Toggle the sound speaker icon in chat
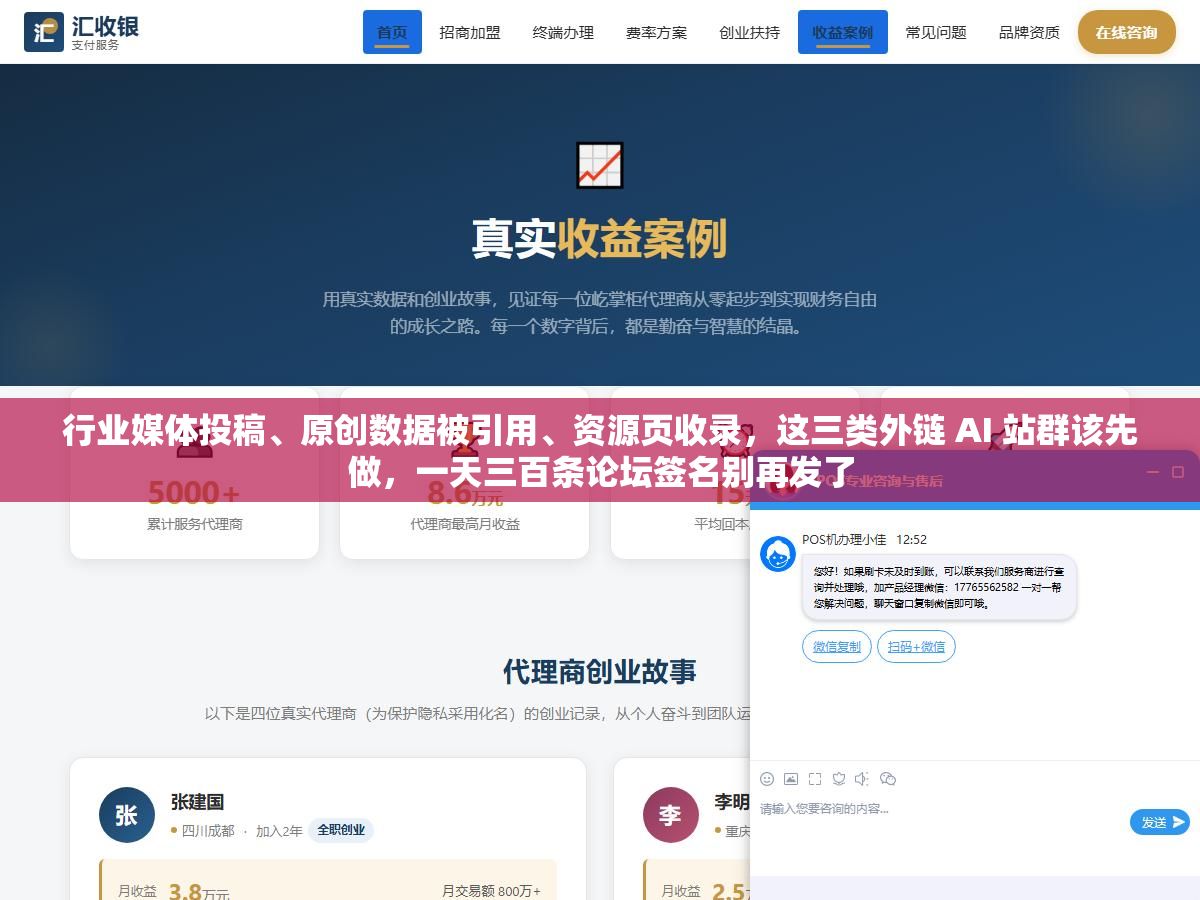The image size is (1200, 900). [863, 779]
